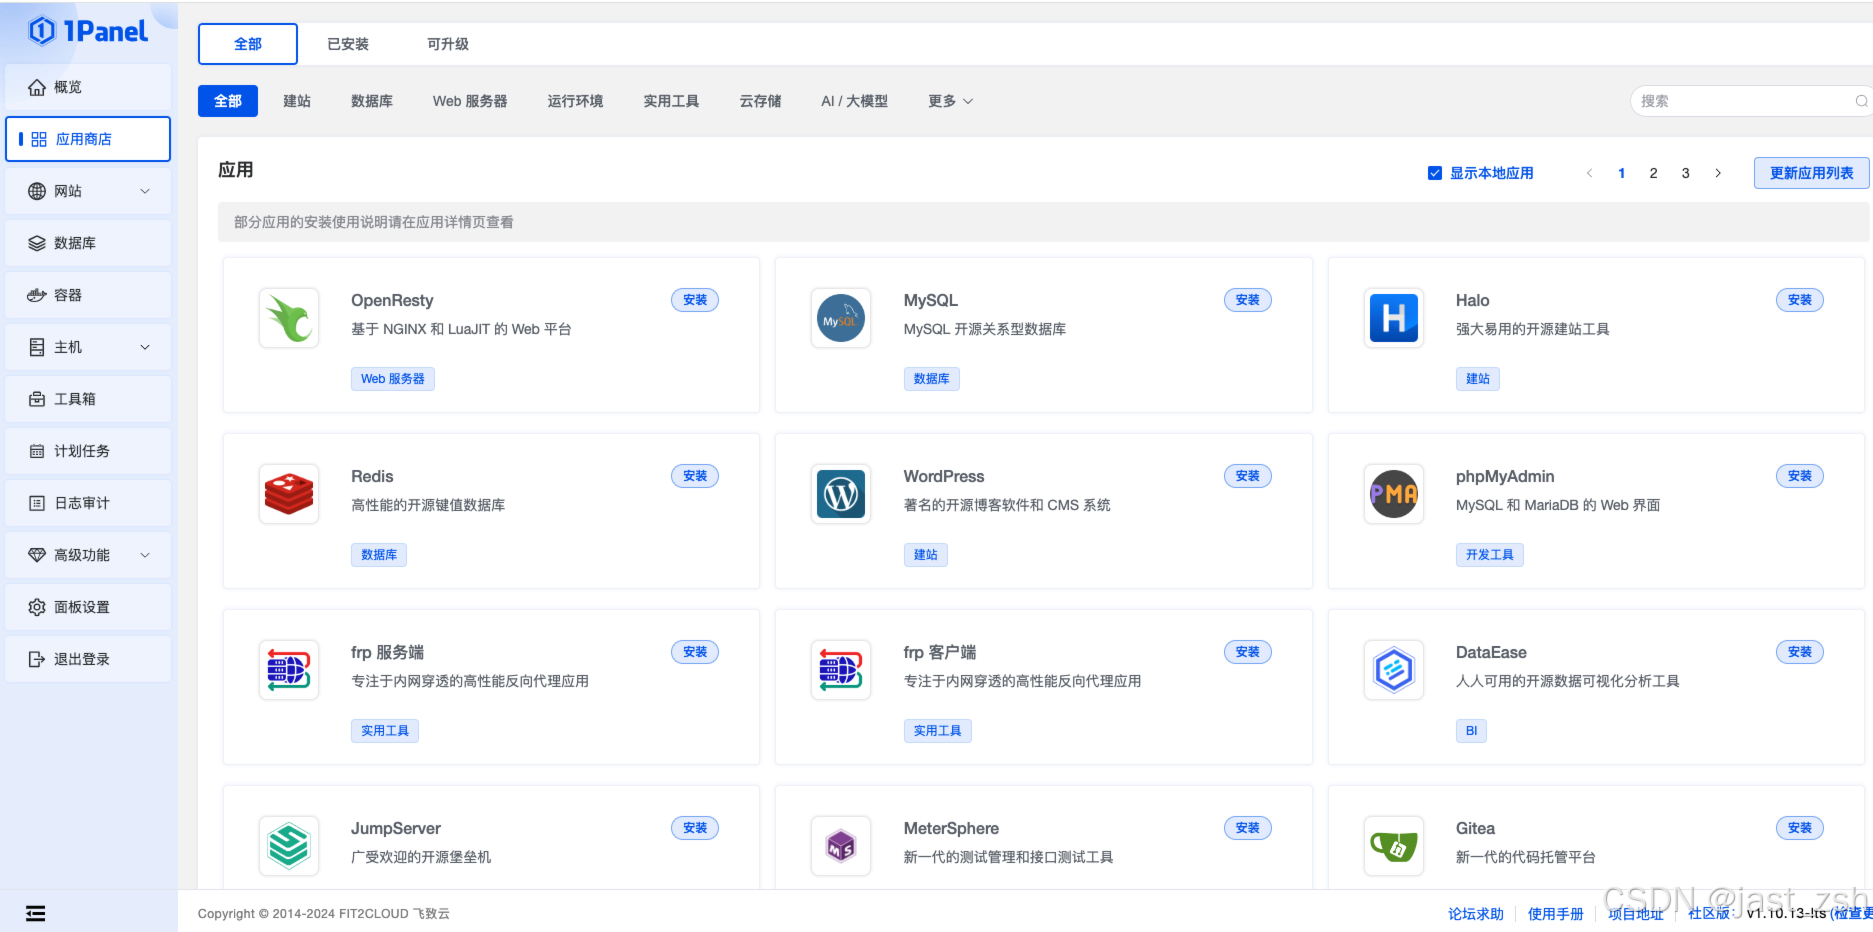Go to page 3

1686,173
